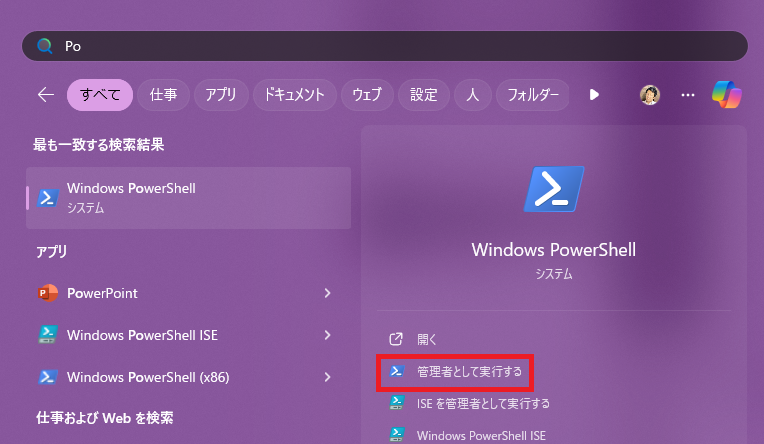Switch to the 設定 filter tab
This screenshot has width=764, height=444.
423,95
